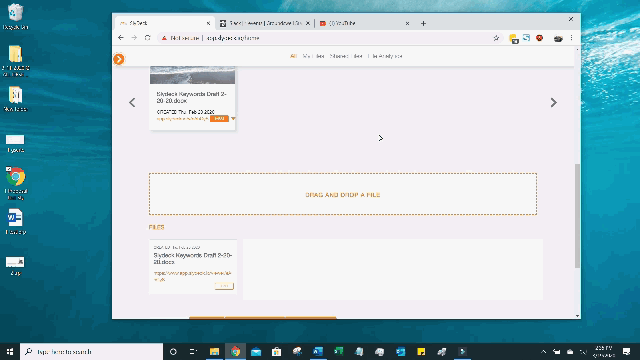Switch to the YouTube tab
The image size is (640, 360).
pyautogui.click(x=364, y=24)
